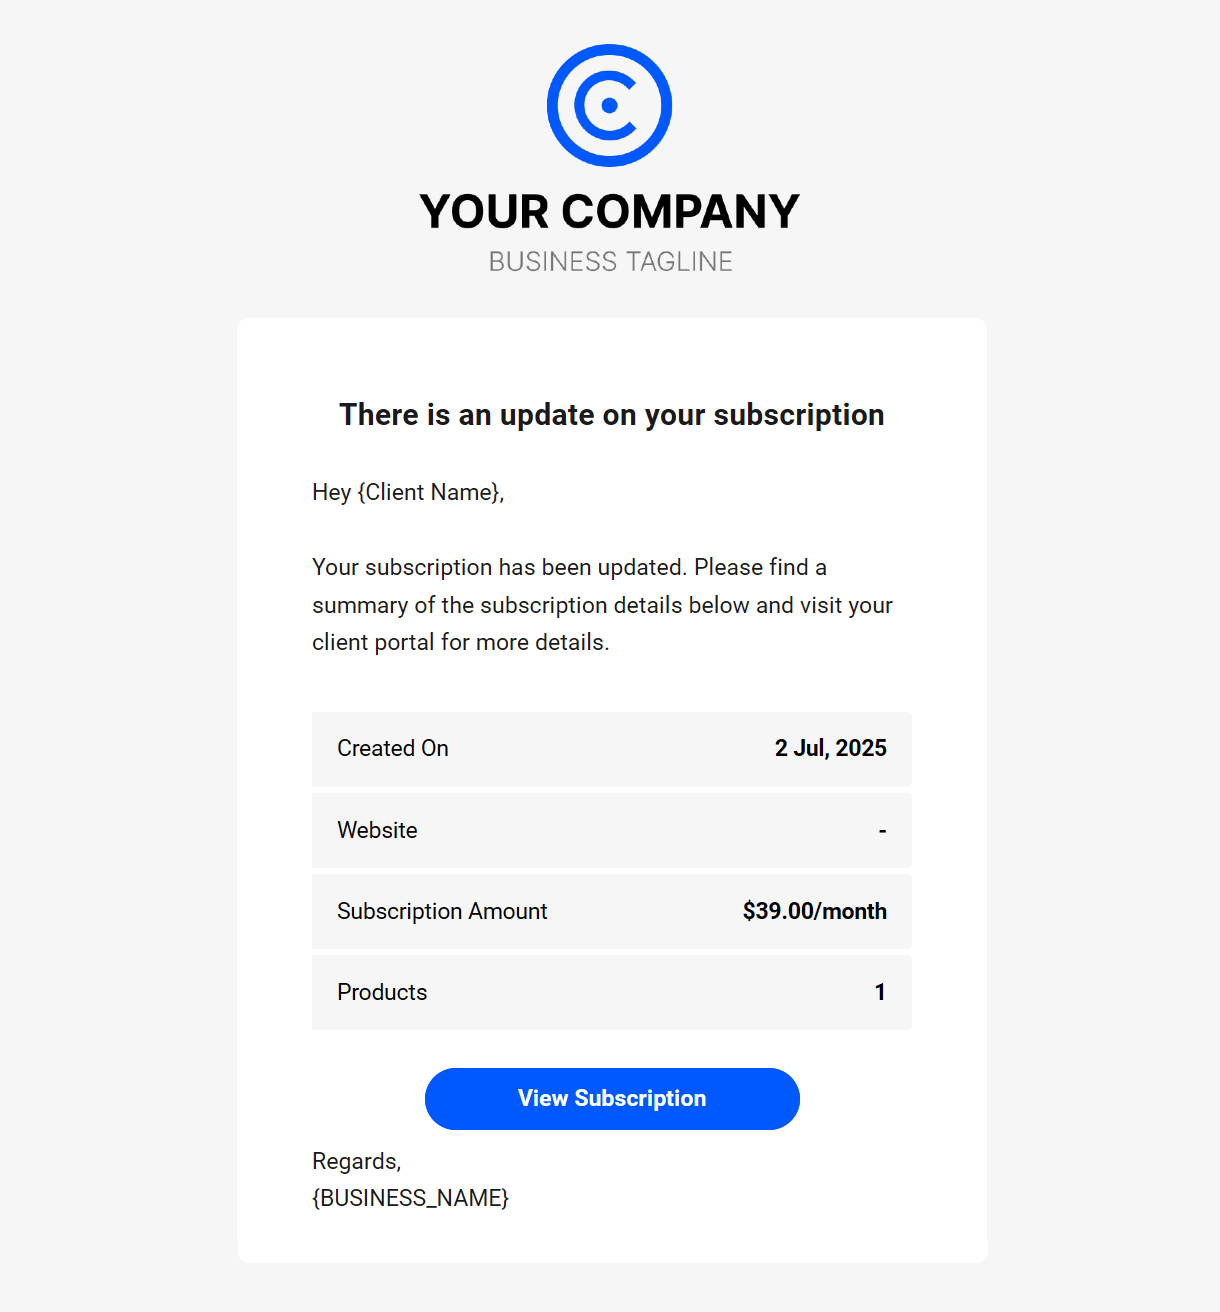Viewport: 1220px width, 1312px height.
Task: Click the Subscription Amount label
Action: click(442, 911)
